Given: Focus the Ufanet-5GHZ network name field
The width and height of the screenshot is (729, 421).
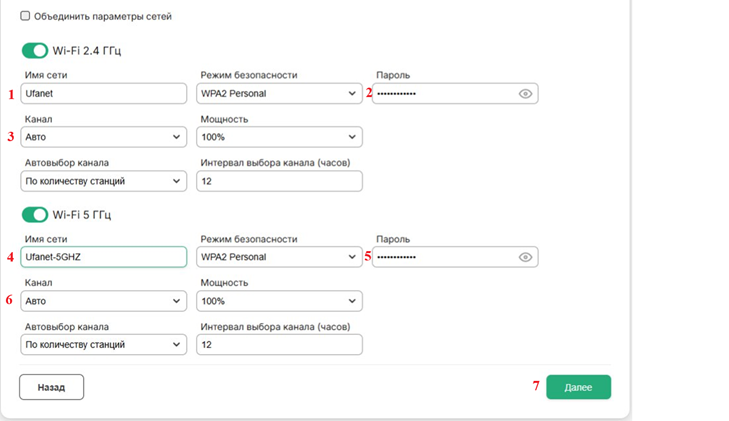Looking at the screenshot, I should tap(104, 257).
